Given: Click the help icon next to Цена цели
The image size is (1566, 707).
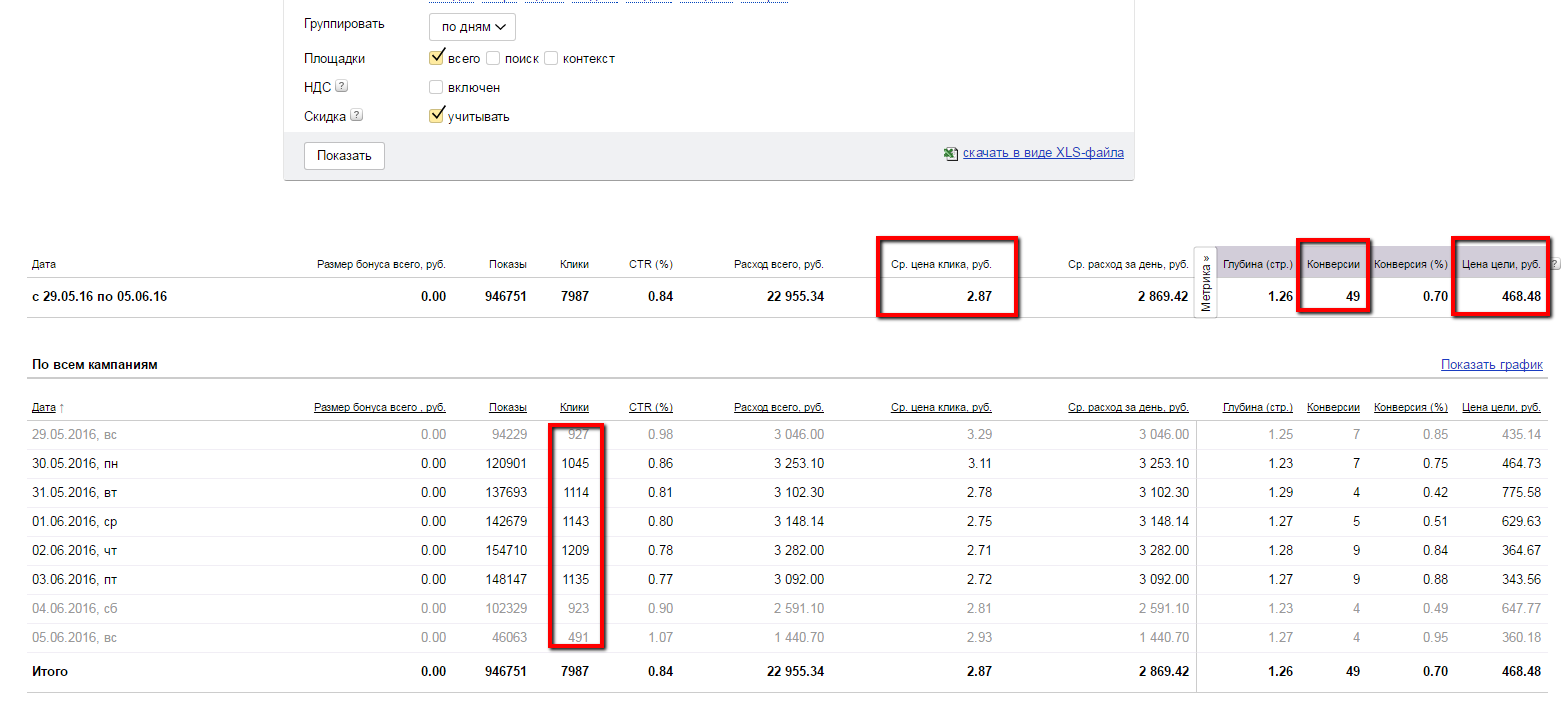Looking at the screenshot, I should pos(1554,264).
